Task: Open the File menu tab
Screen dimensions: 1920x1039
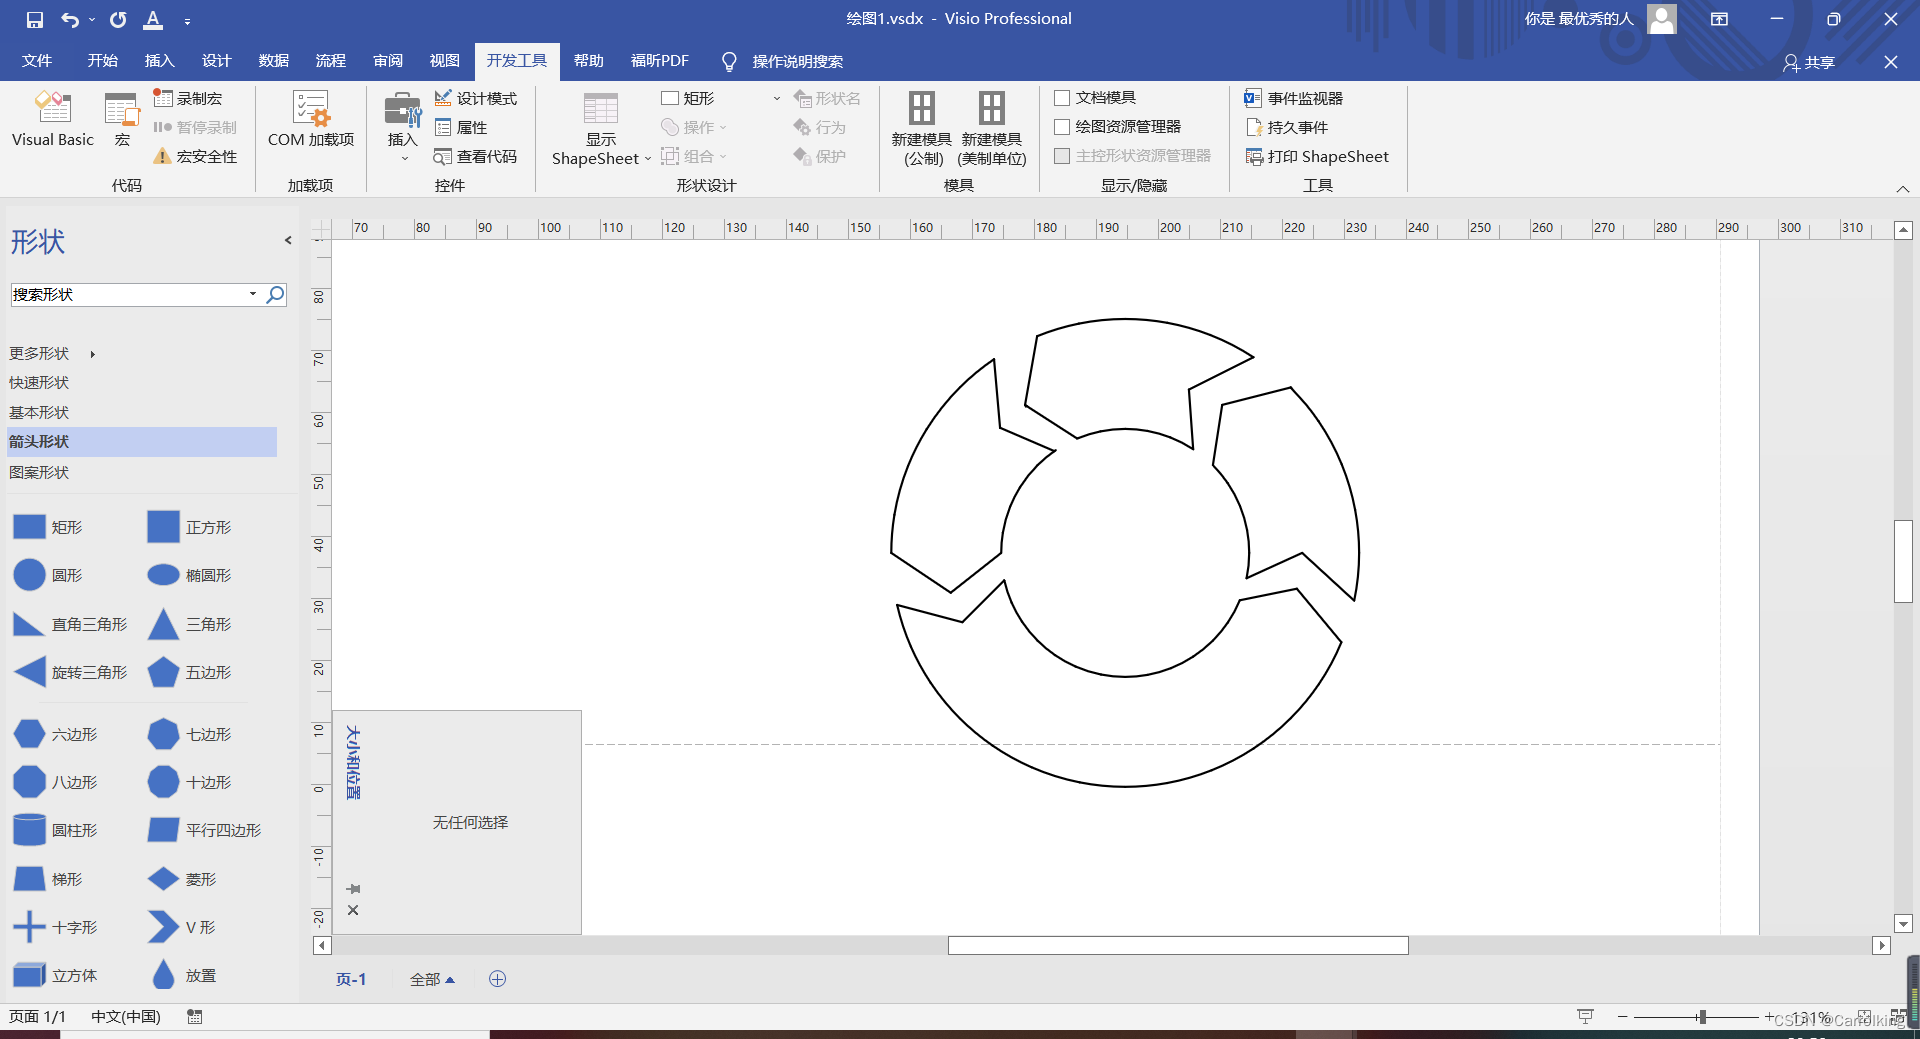Action: [x=37, y=61]
